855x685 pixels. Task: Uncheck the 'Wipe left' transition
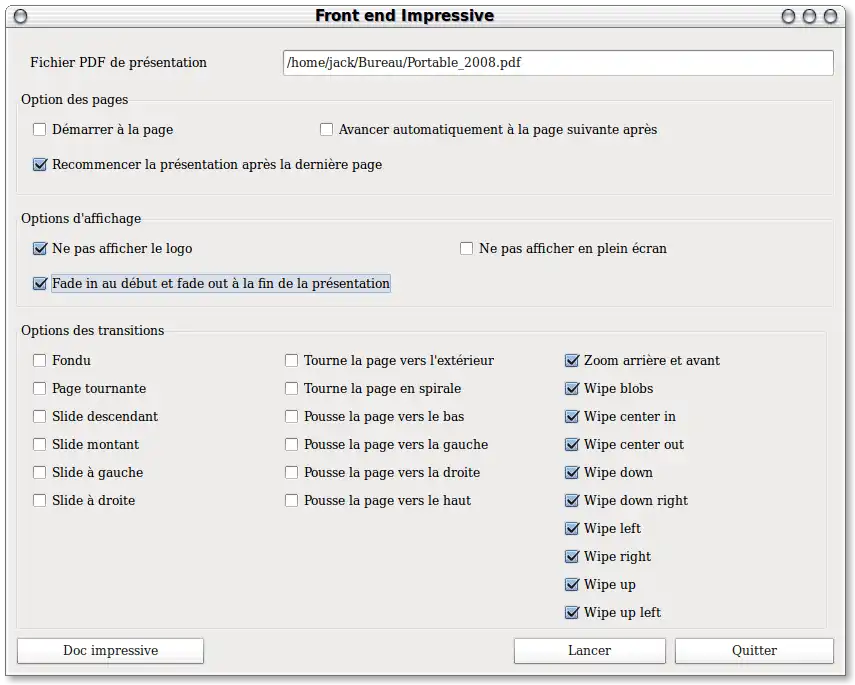click(571, 528)
